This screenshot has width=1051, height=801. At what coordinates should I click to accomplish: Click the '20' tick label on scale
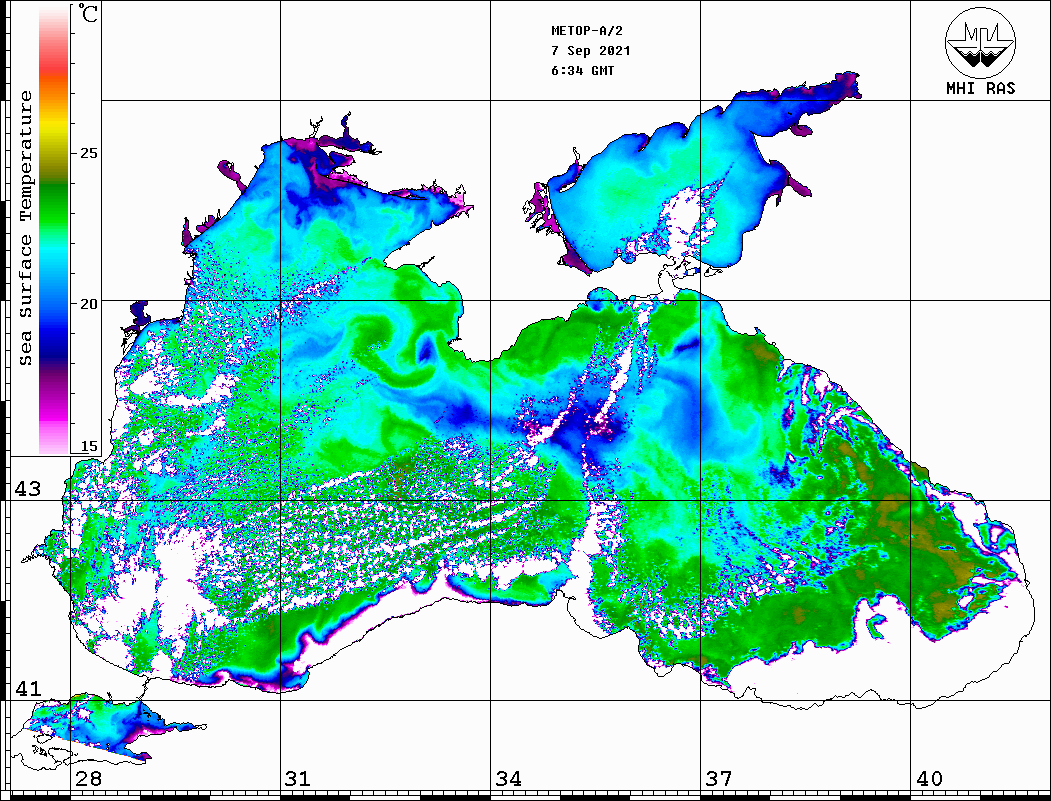[88, 304]
